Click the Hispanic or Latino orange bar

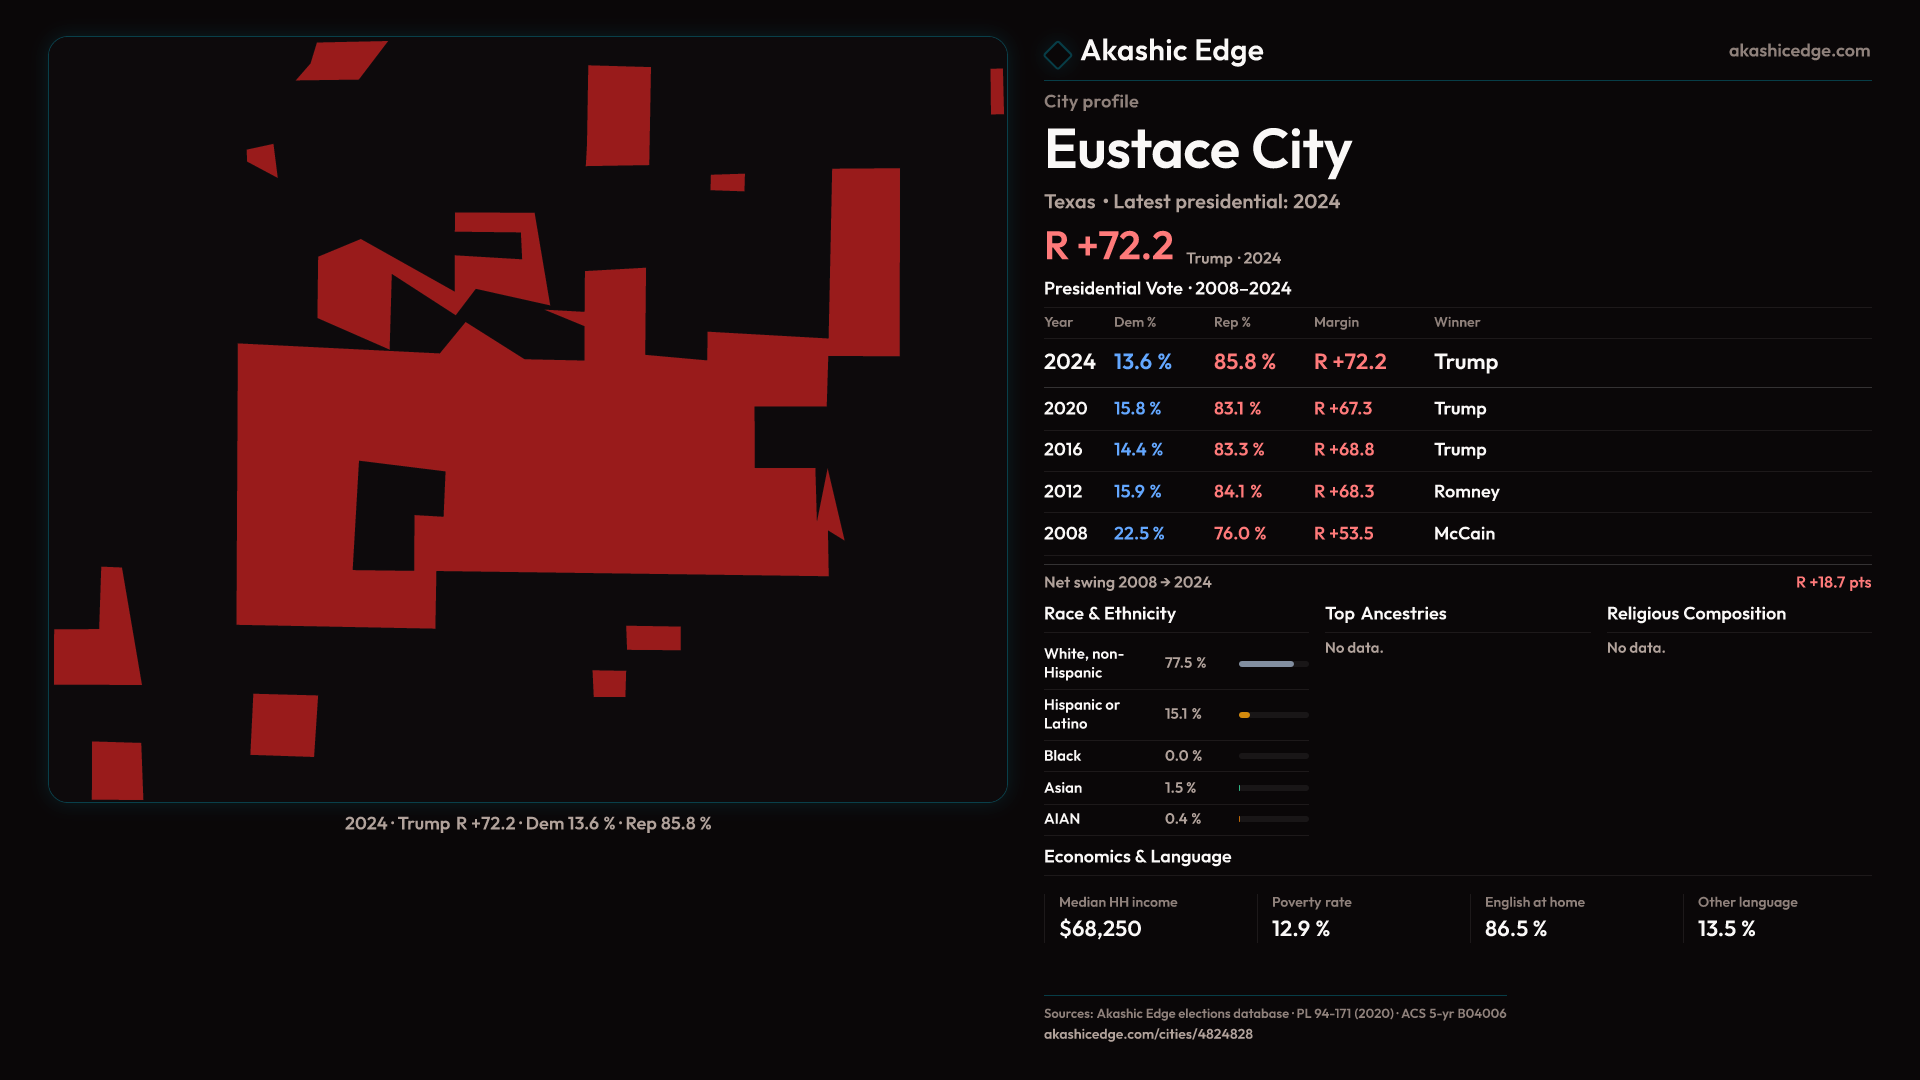click(1245, 715)
